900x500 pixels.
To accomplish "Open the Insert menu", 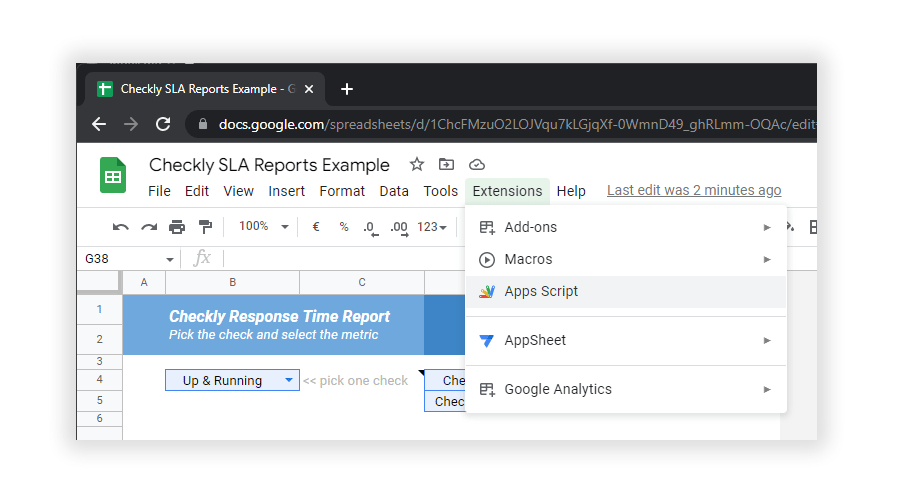I will (286, 191).
